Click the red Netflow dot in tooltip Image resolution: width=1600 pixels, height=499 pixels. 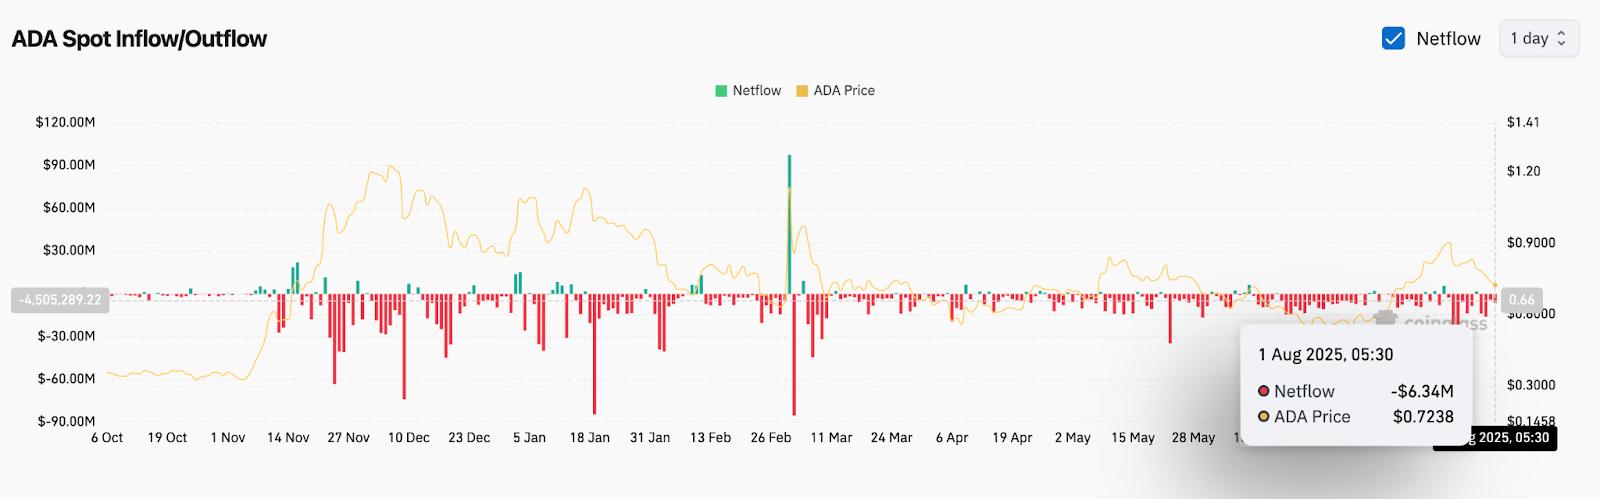1264,391
